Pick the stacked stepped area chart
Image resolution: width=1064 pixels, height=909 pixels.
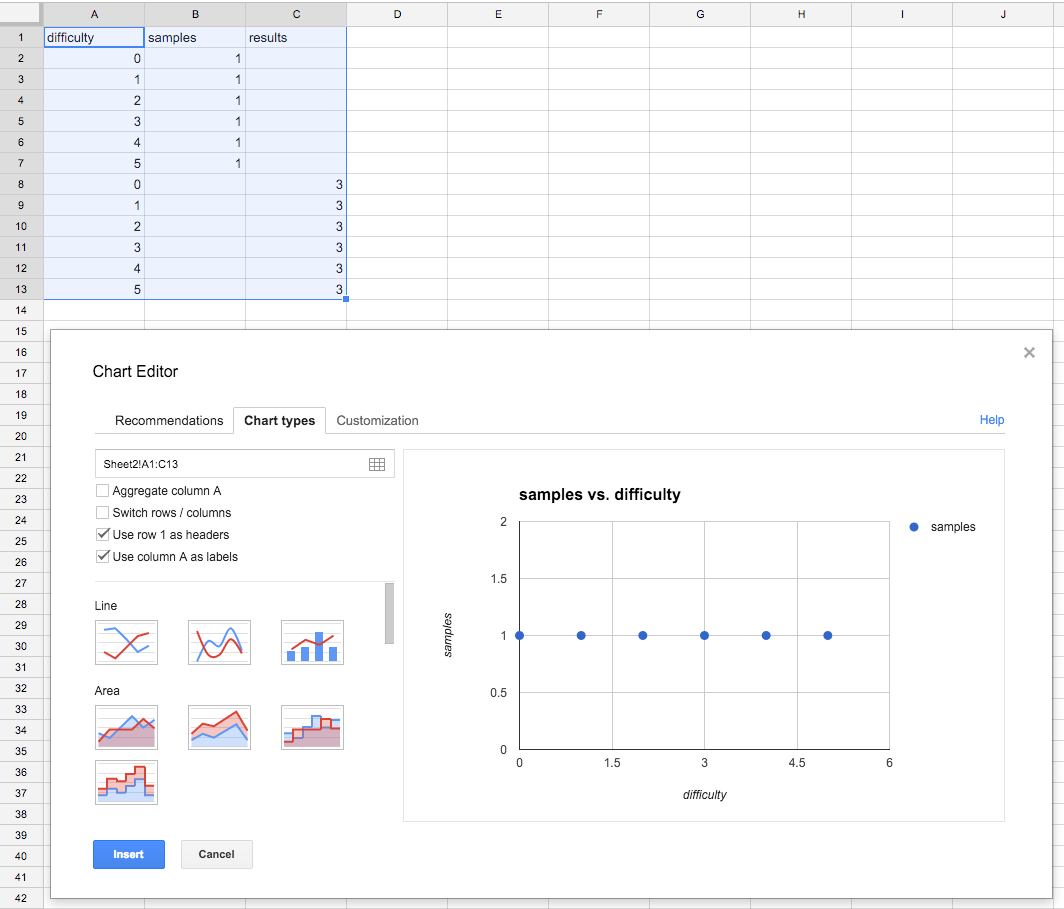point(126,782)
